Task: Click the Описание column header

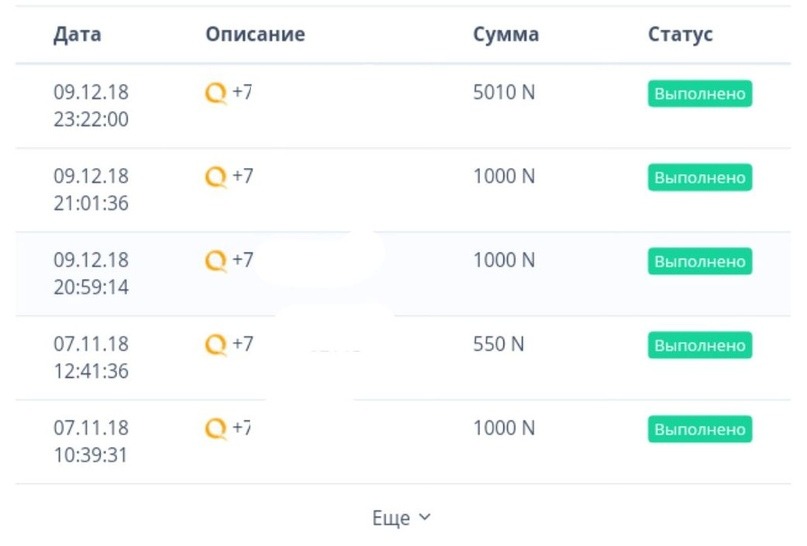Action: (x=255, y=34)
